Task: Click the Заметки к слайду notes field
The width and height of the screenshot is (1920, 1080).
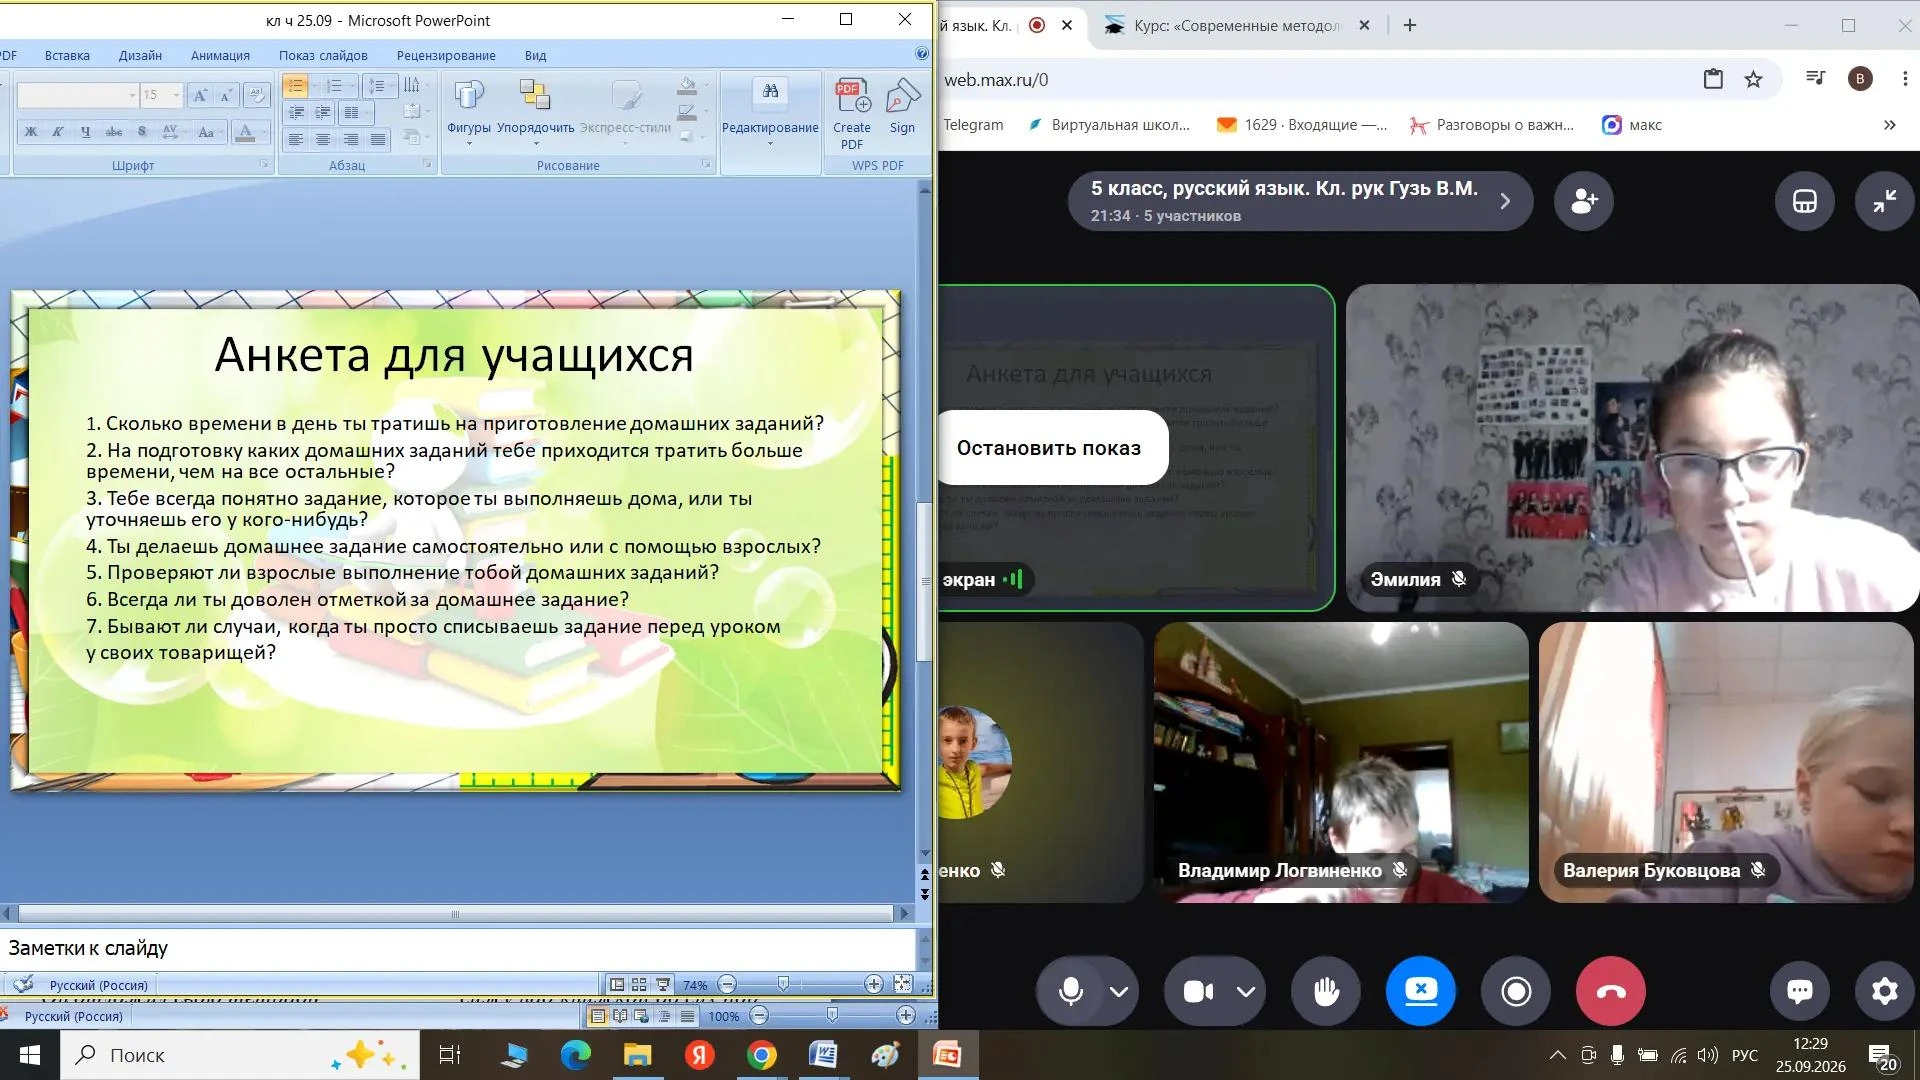Action: (458, 948)
